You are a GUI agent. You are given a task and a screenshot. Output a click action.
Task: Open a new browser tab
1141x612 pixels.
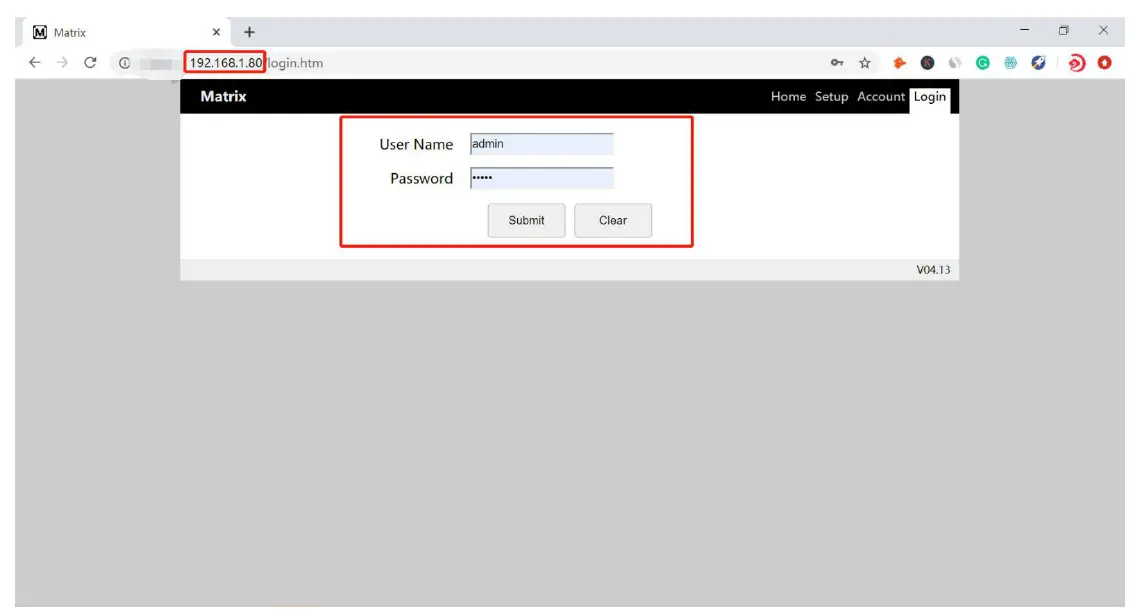click(x=249, y=32)
